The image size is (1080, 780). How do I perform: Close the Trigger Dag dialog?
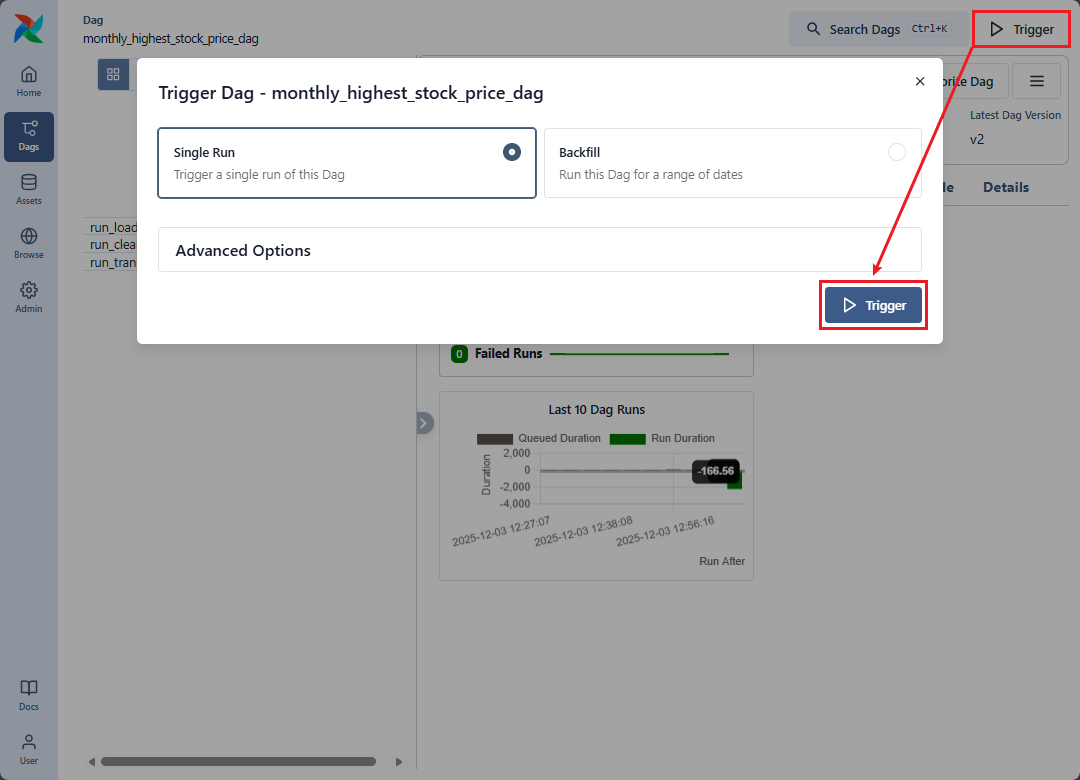pyautogui.click(x=920, y=81)
